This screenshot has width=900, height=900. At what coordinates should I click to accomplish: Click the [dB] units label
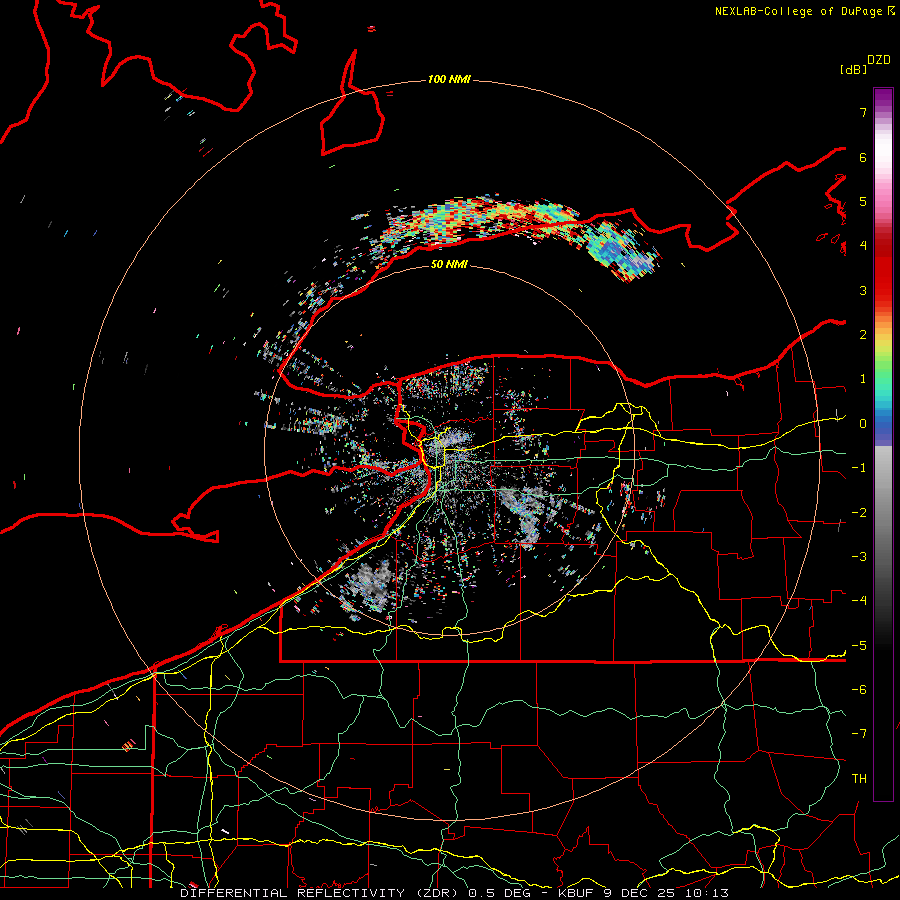[x=854, y=69]
